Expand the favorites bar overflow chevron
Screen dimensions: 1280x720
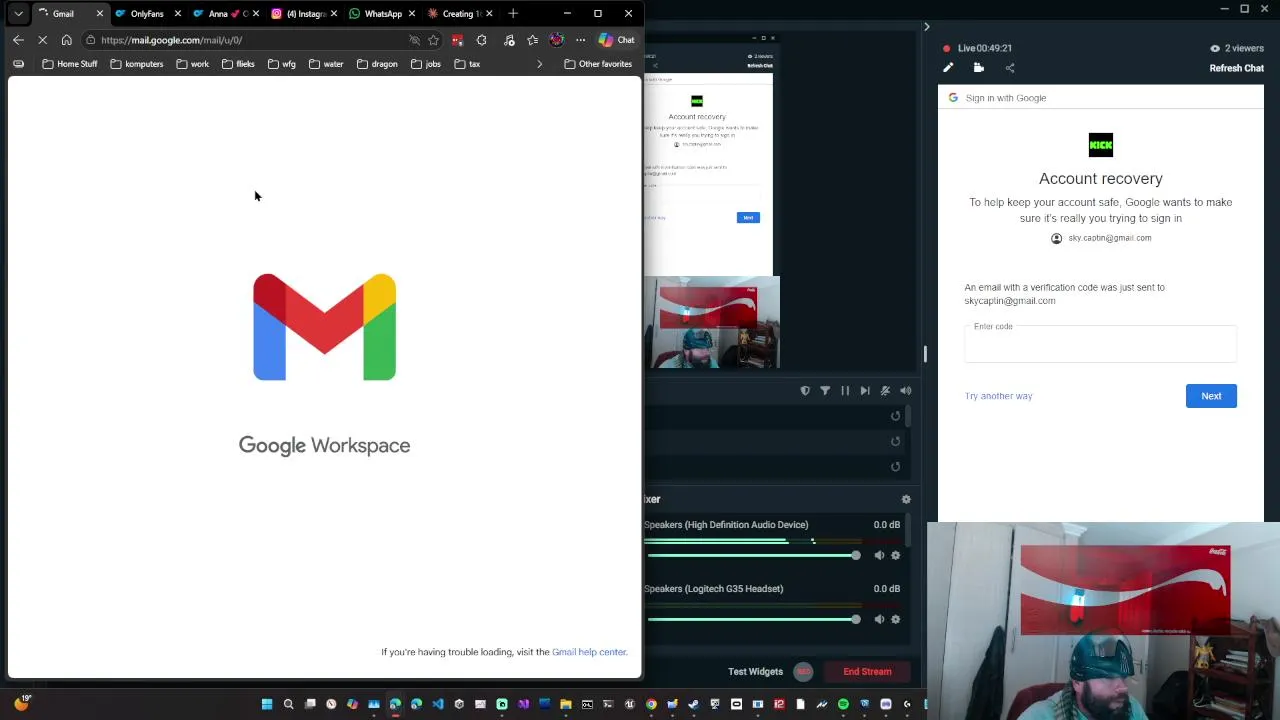point(539,64)
